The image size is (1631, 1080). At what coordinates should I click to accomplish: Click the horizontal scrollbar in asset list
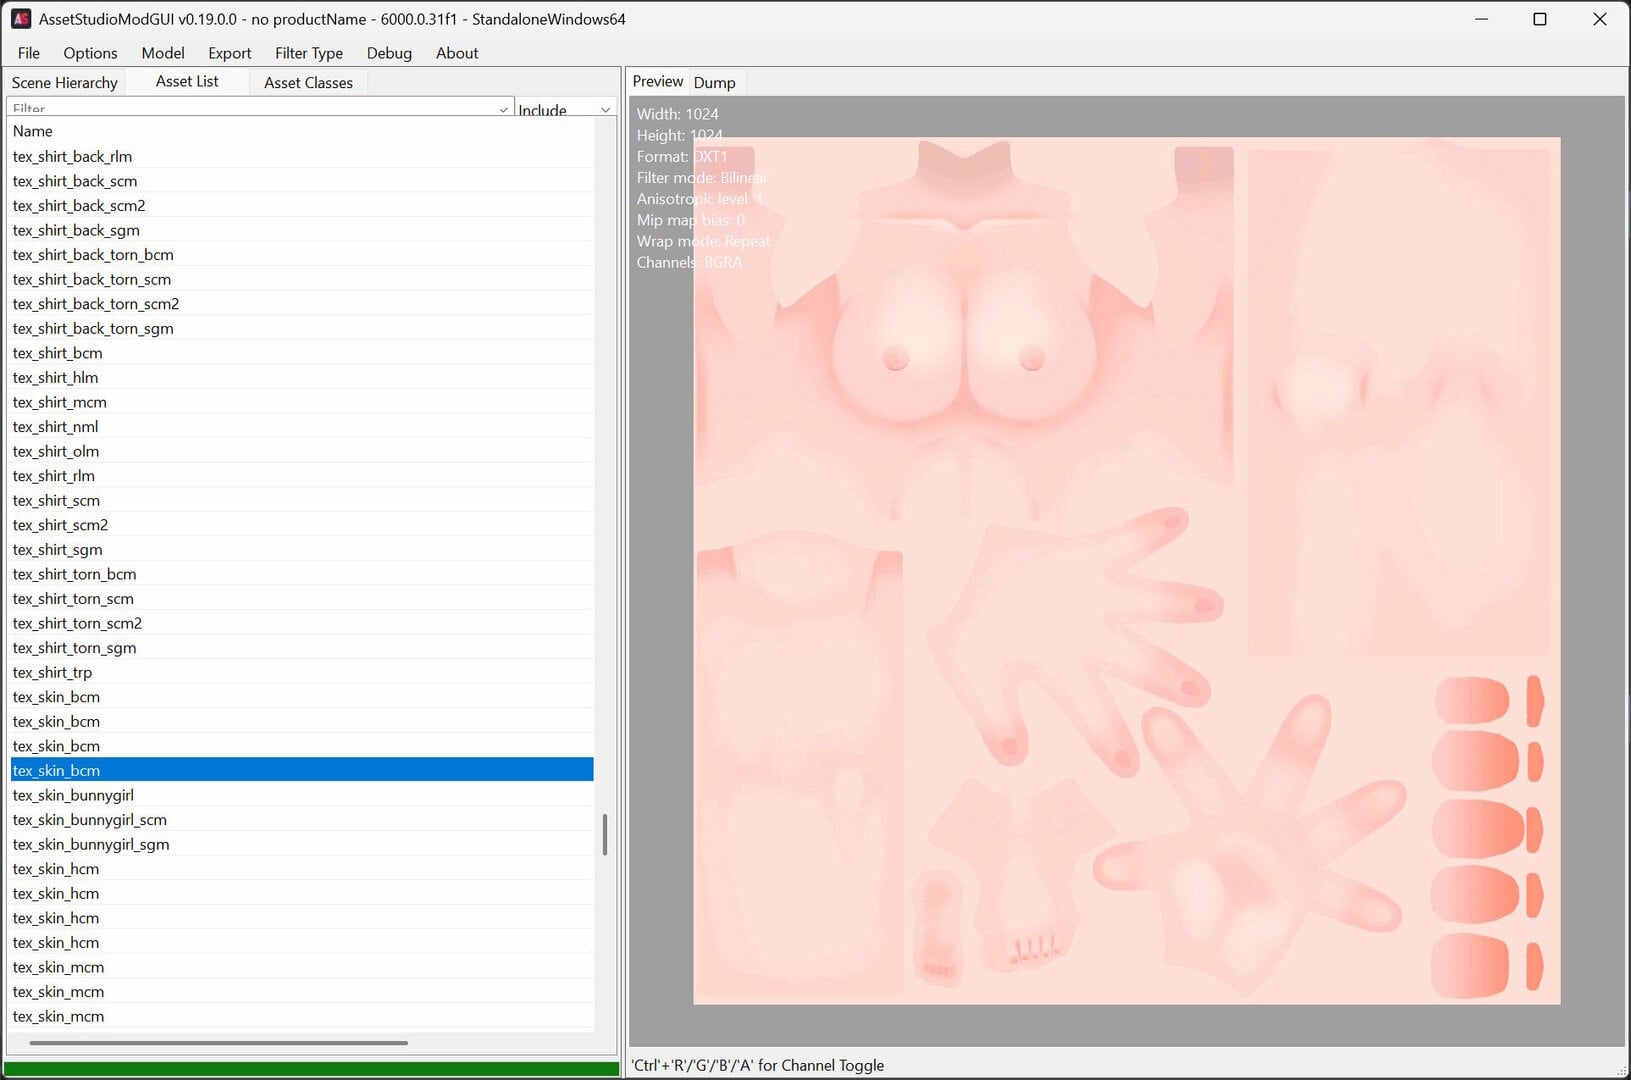219,1042
